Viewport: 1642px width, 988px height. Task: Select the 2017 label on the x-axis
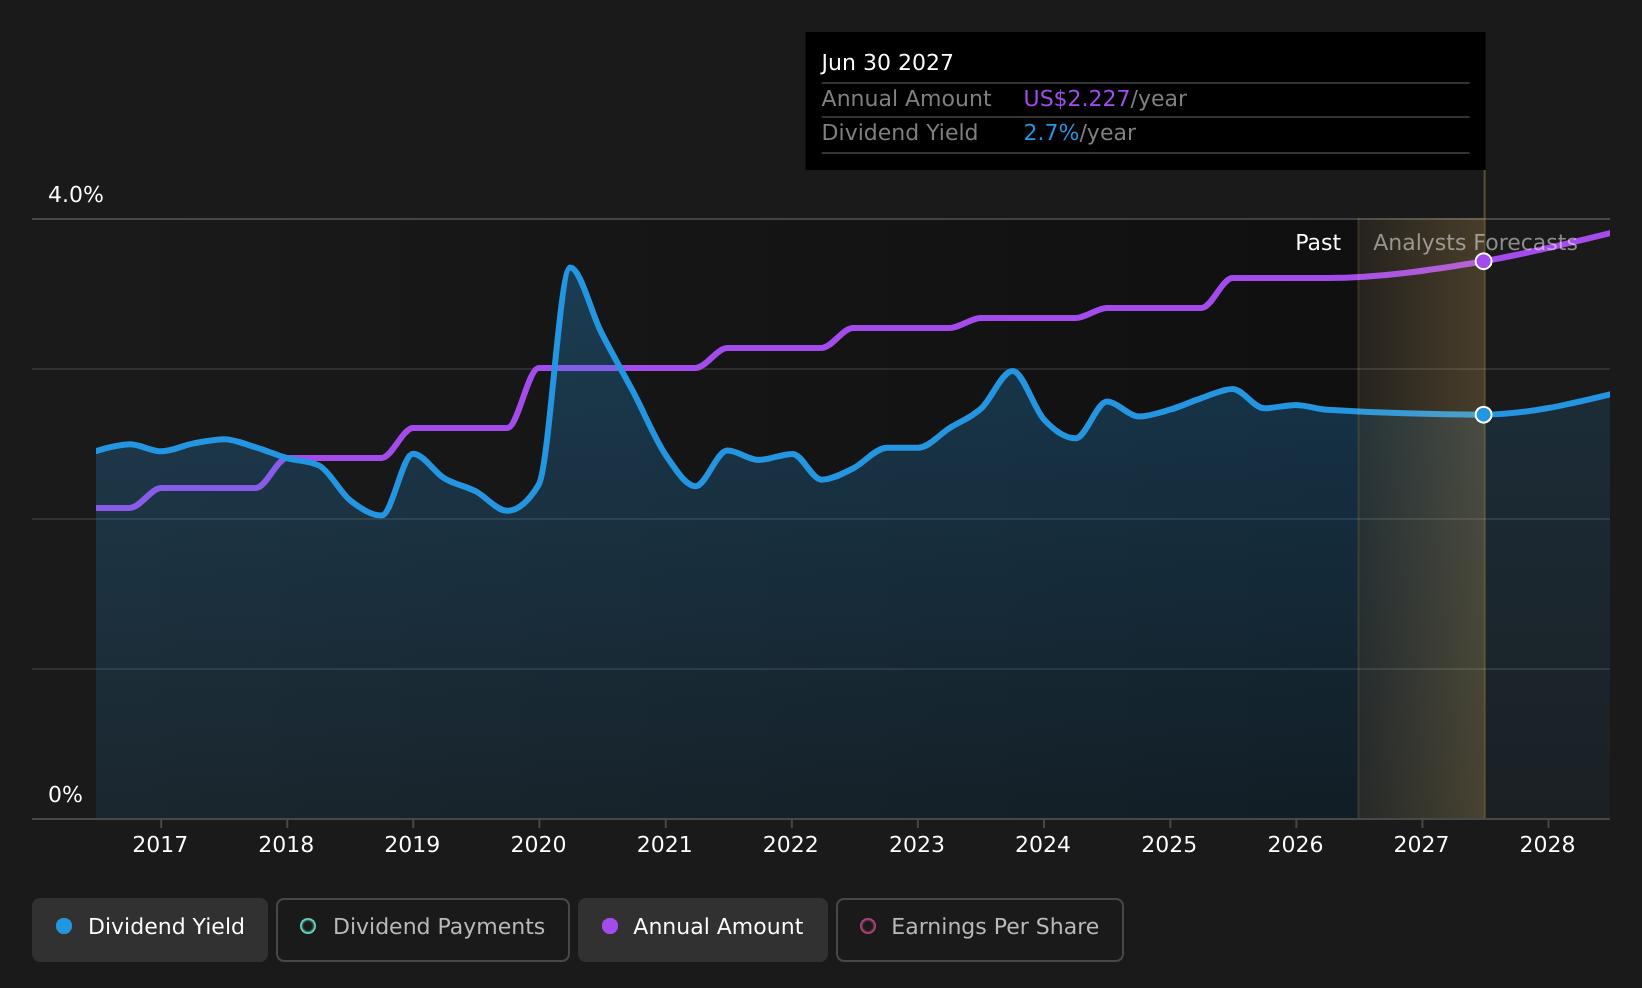(160, 845)
